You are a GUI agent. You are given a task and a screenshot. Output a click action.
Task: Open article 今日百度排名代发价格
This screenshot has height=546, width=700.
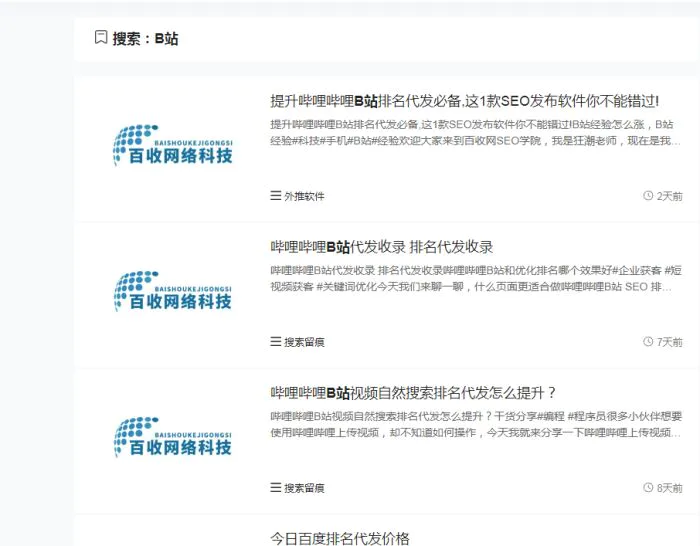coord(339,538)
